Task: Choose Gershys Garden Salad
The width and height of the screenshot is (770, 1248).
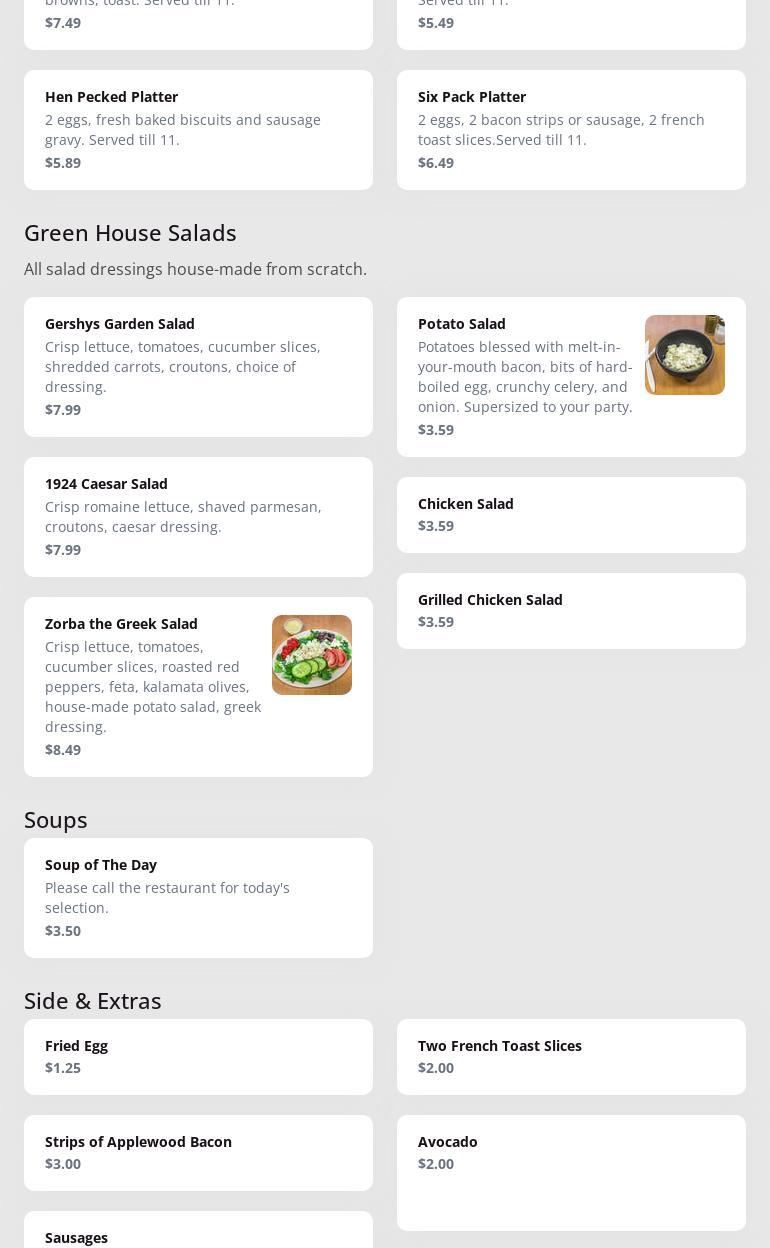Action: pyautogui.click(x=198, y=366)
